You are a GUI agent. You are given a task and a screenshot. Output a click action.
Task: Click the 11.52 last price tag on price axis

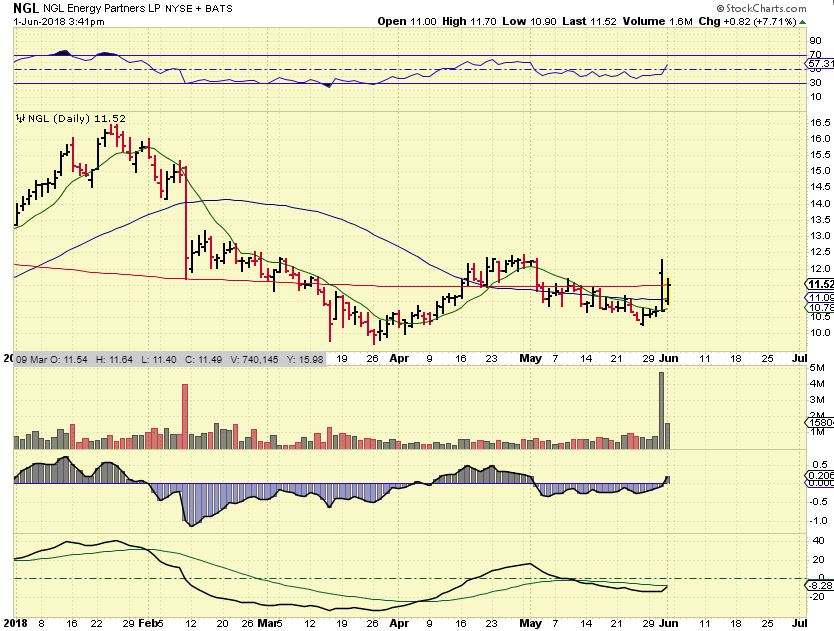[820, 284]
